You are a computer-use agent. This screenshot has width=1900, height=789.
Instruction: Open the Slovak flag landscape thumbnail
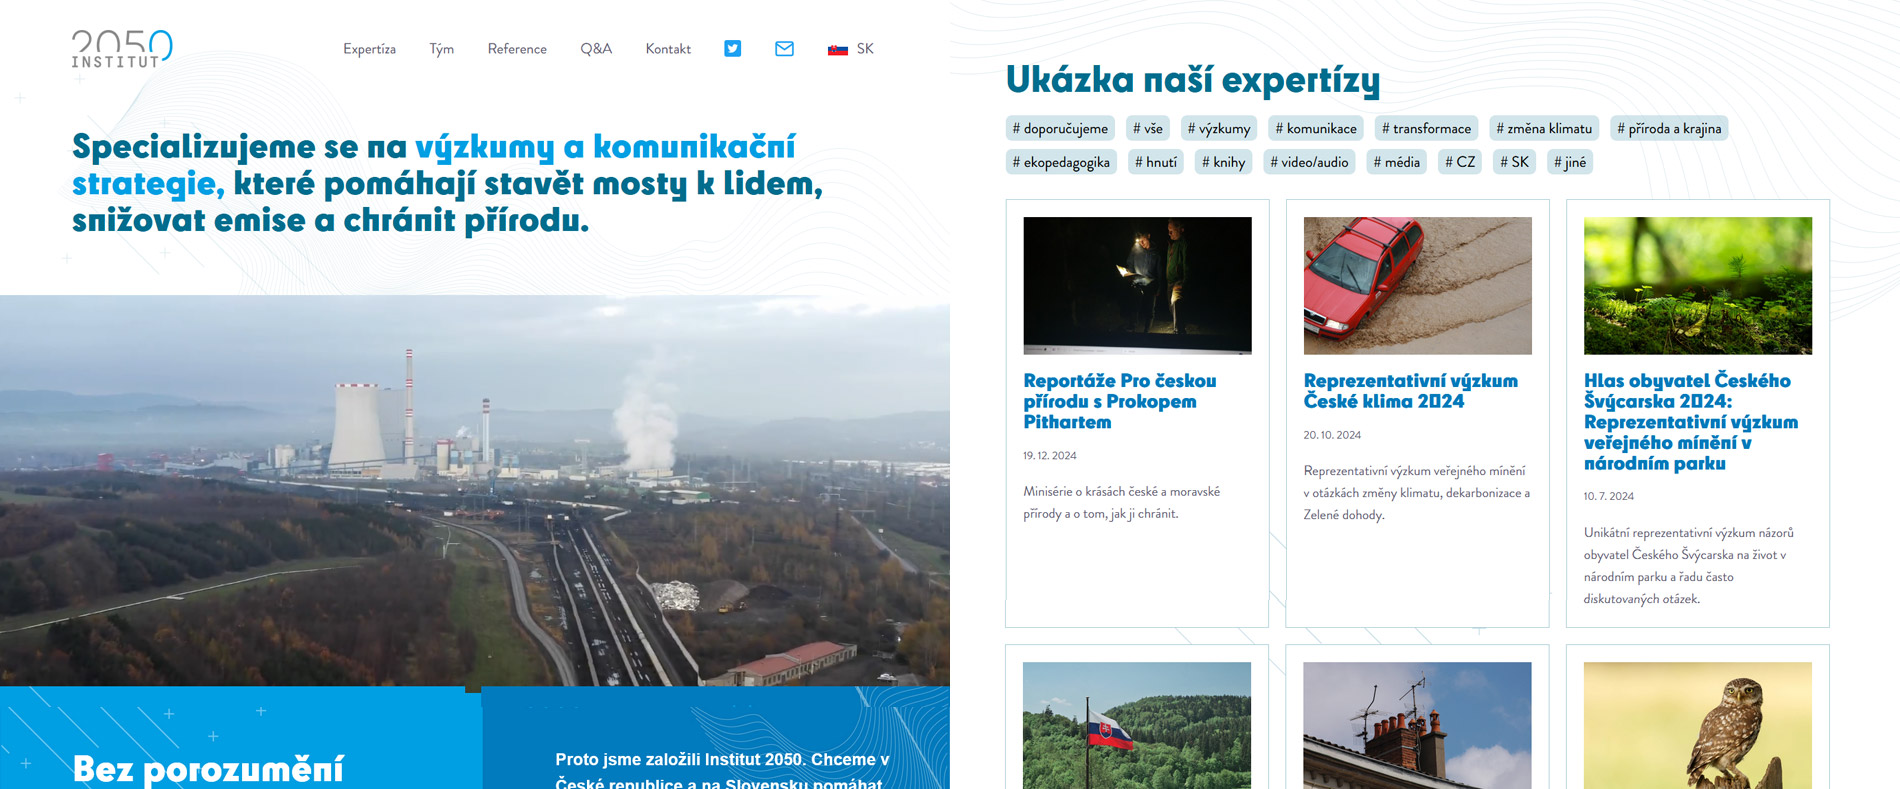pos(1137,725)
